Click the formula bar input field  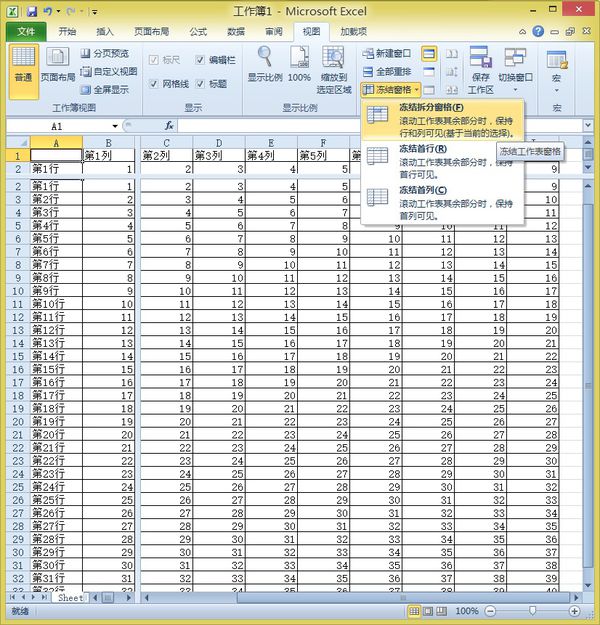(x=379, y=126)
